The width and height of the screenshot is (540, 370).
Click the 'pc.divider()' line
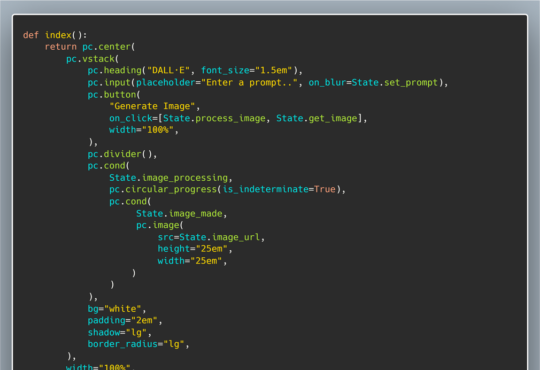122,154
